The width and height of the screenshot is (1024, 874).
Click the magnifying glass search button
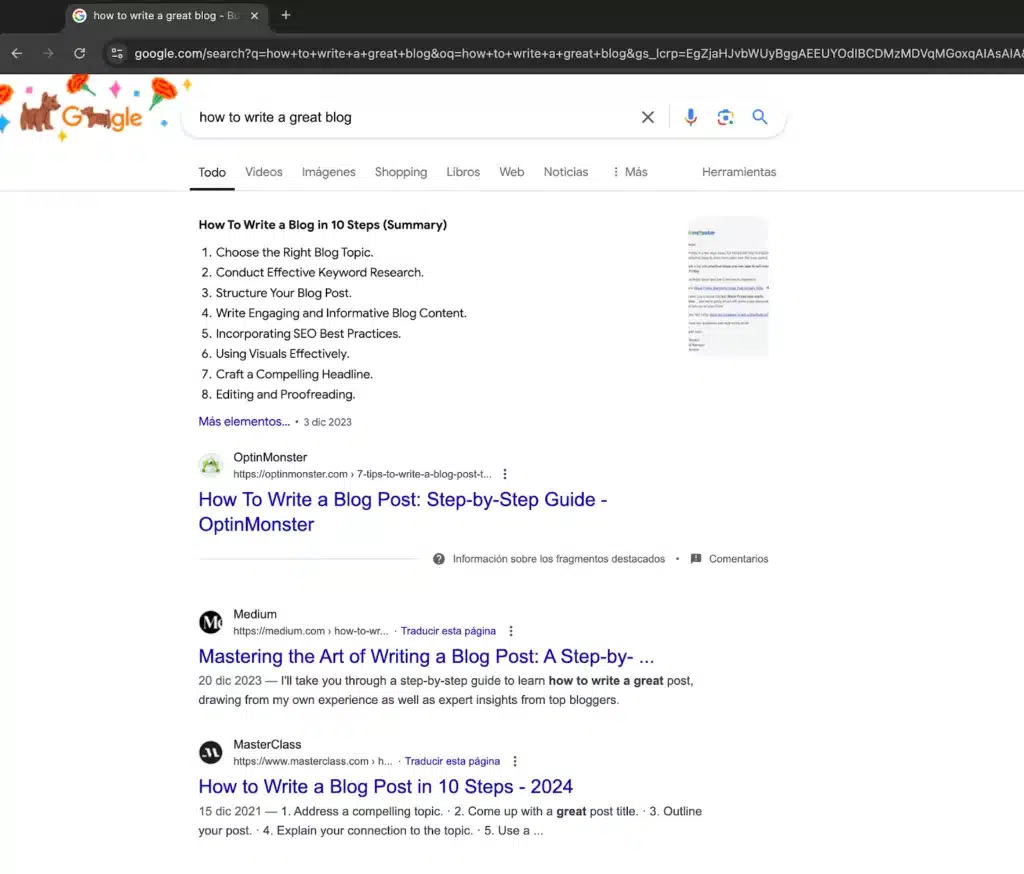[760, 117]
